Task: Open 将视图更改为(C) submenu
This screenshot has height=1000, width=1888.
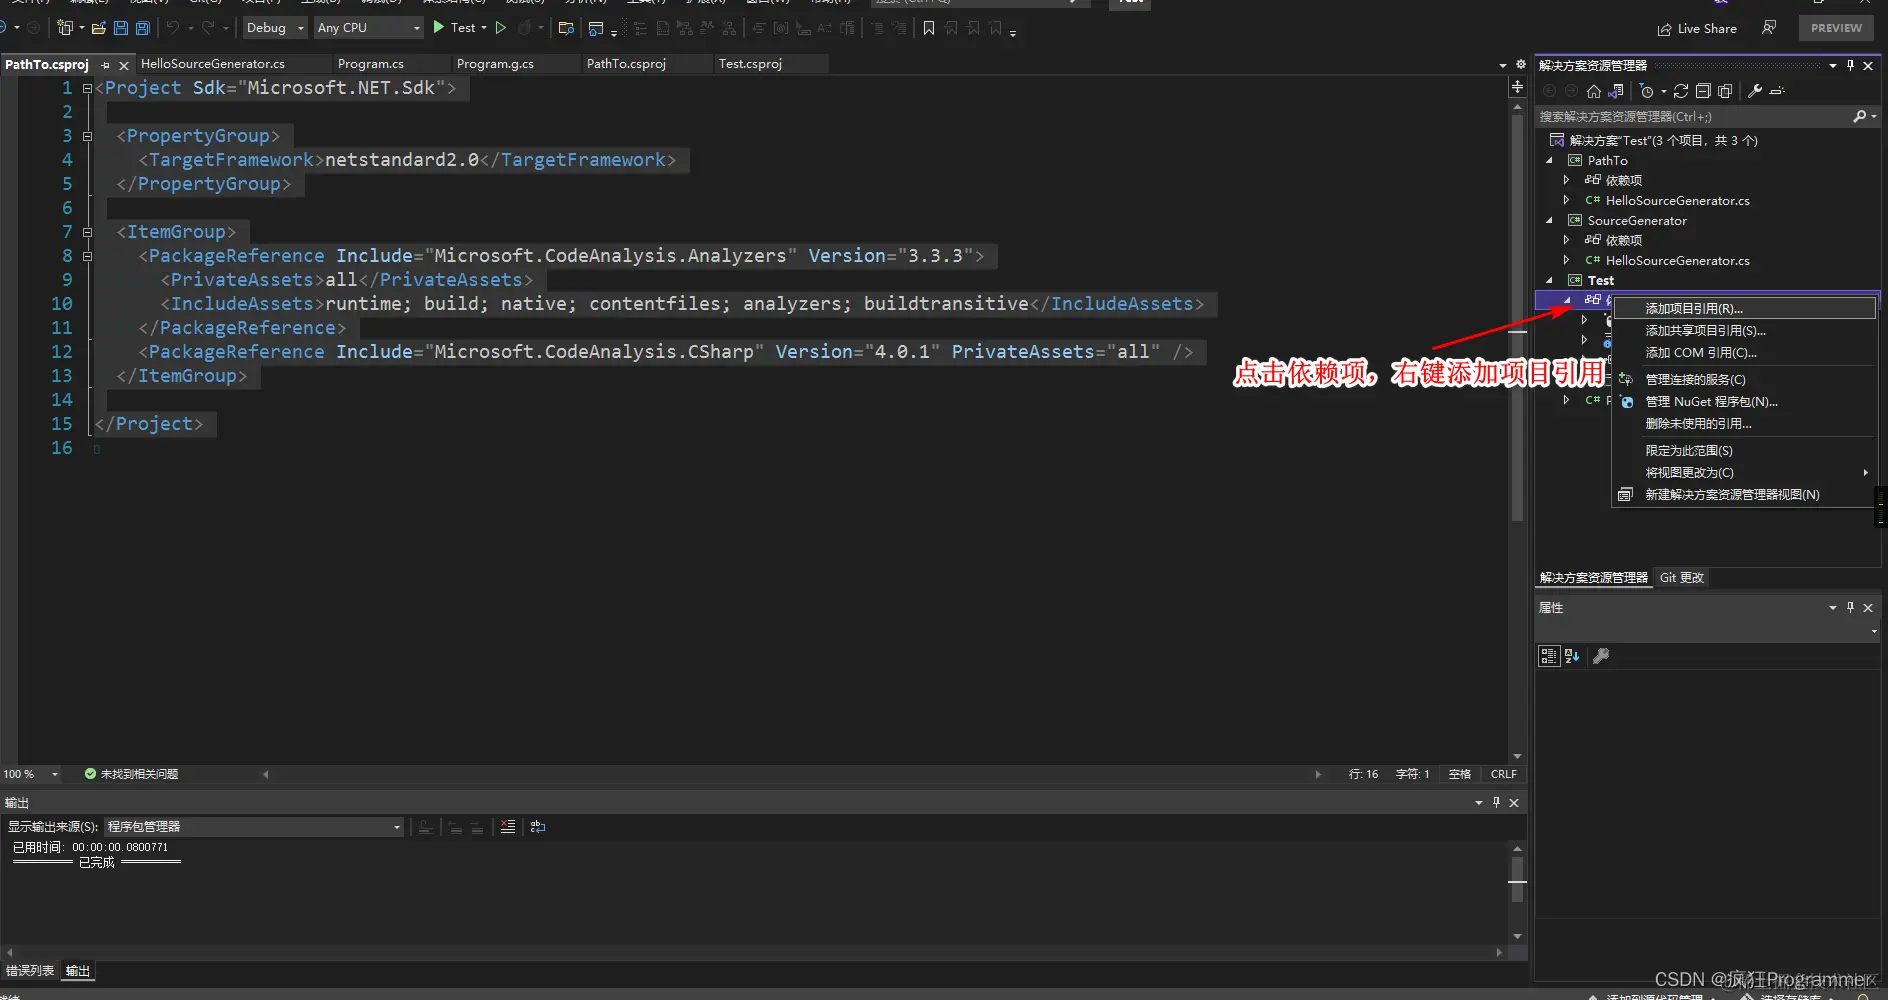Action: [x=1744, y=472]
